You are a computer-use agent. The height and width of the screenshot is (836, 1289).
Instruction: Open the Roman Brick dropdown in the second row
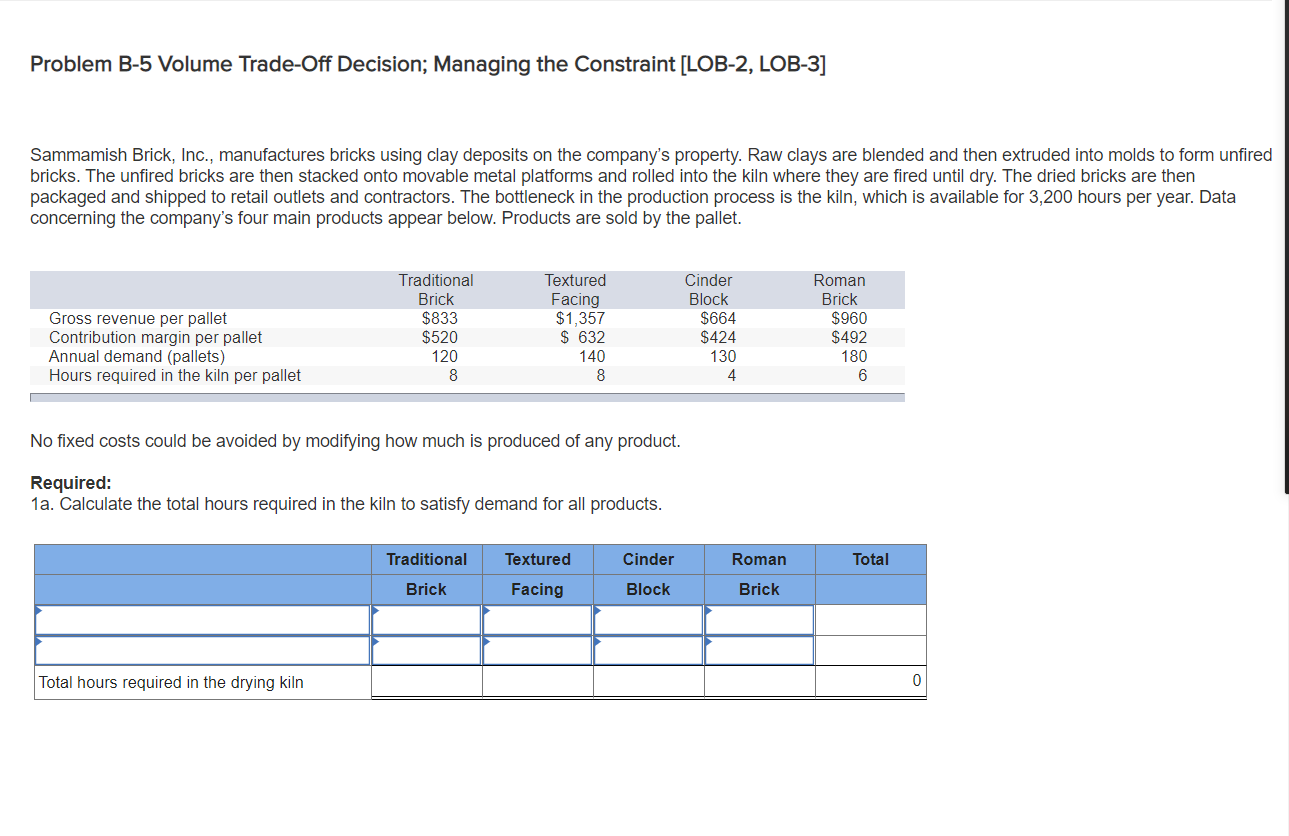(708, 643)
